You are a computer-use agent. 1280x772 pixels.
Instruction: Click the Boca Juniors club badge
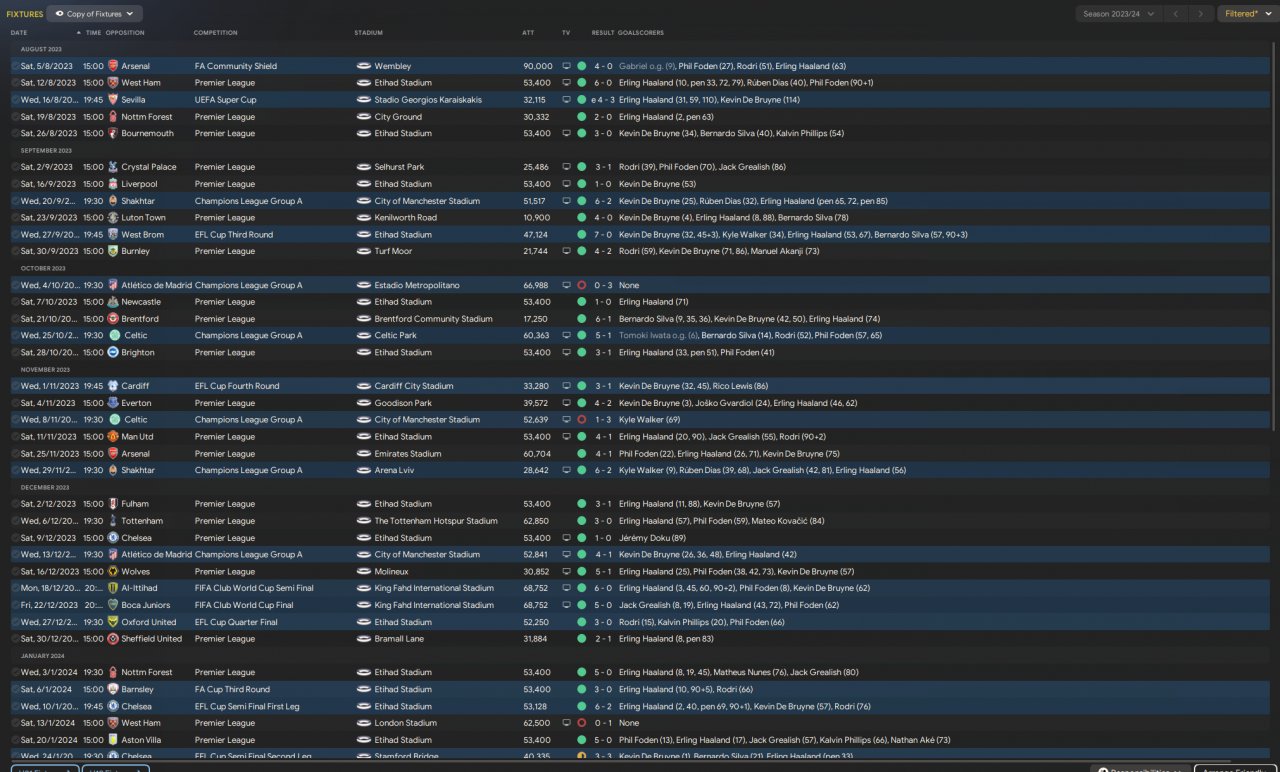pos(114,605)
